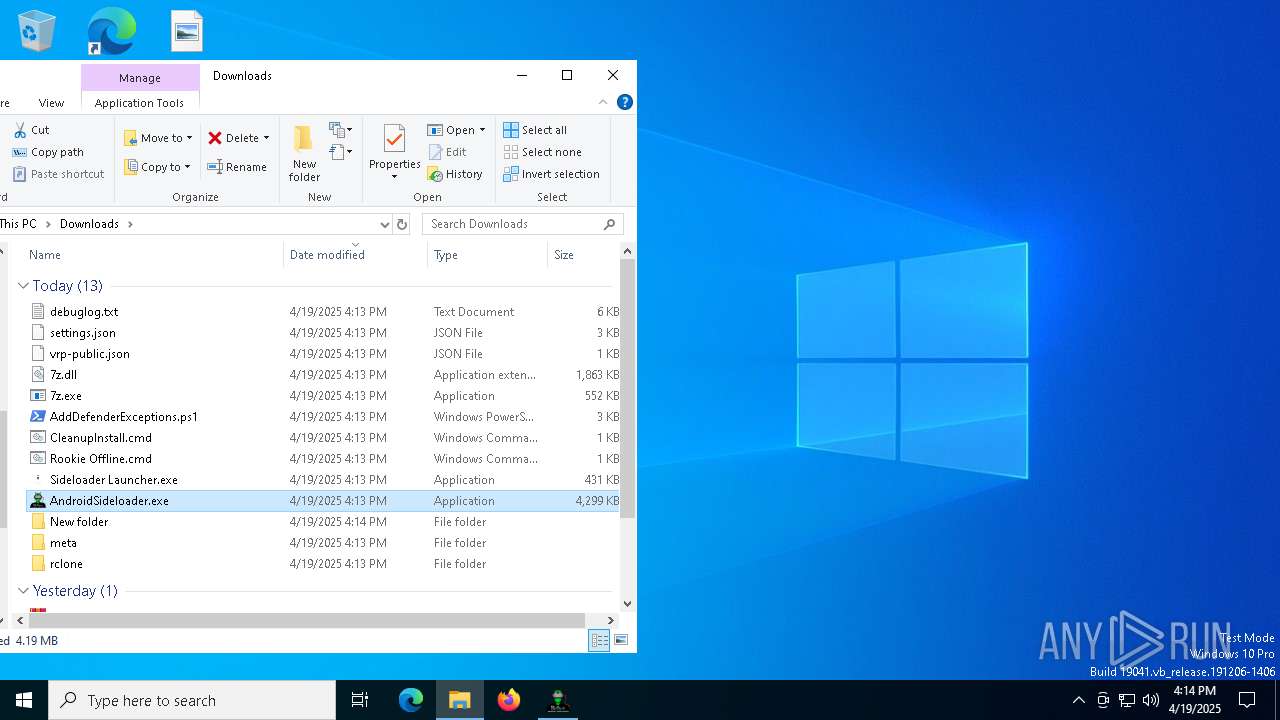The height and width of the screenshot is (720, 1280).
Task: Click the red Delete icon
Action: pos(215,138)
